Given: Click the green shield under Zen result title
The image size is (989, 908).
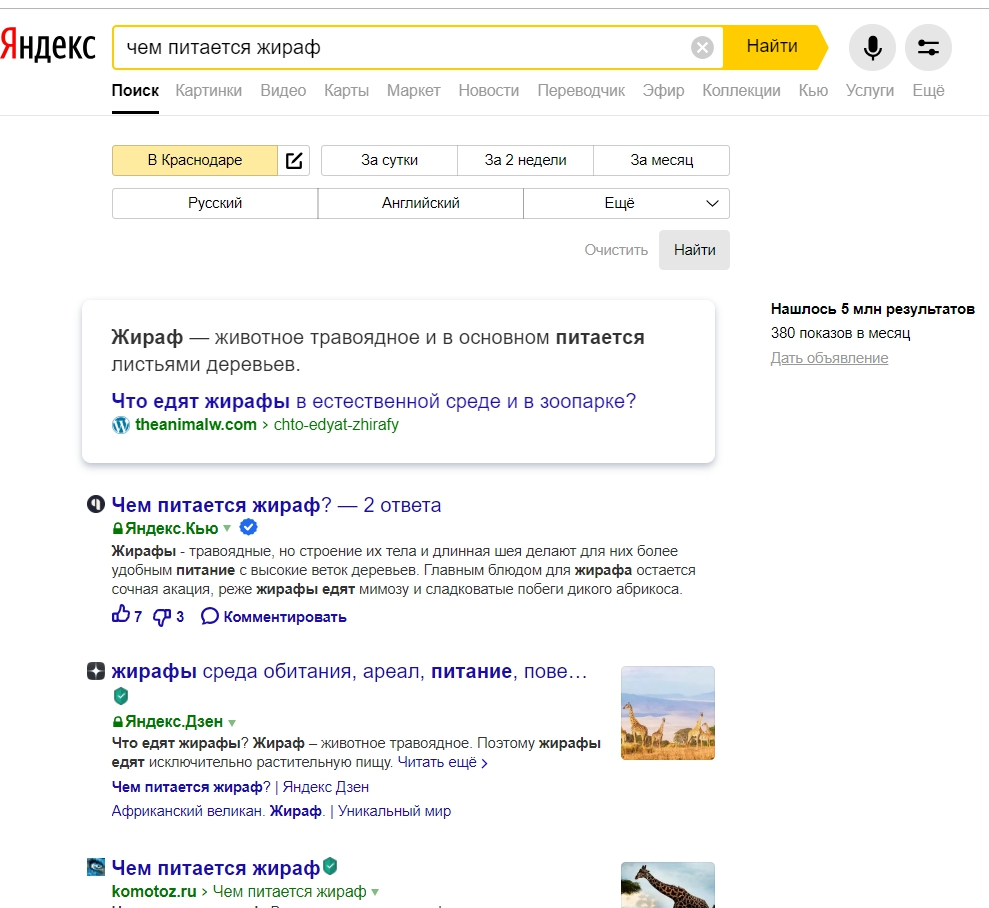Looking at the screenshot, I should [x=120, y=696].
